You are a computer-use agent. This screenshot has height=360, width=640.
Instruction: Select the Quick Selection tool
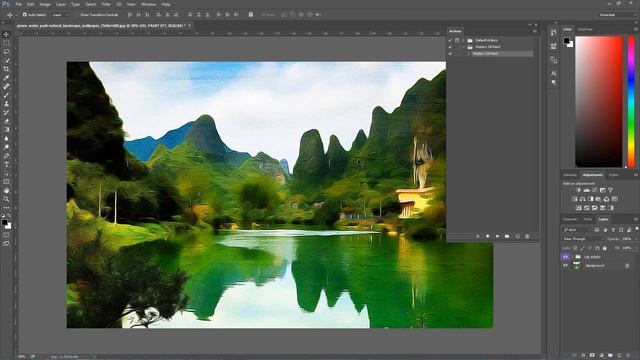click(6, 60)
